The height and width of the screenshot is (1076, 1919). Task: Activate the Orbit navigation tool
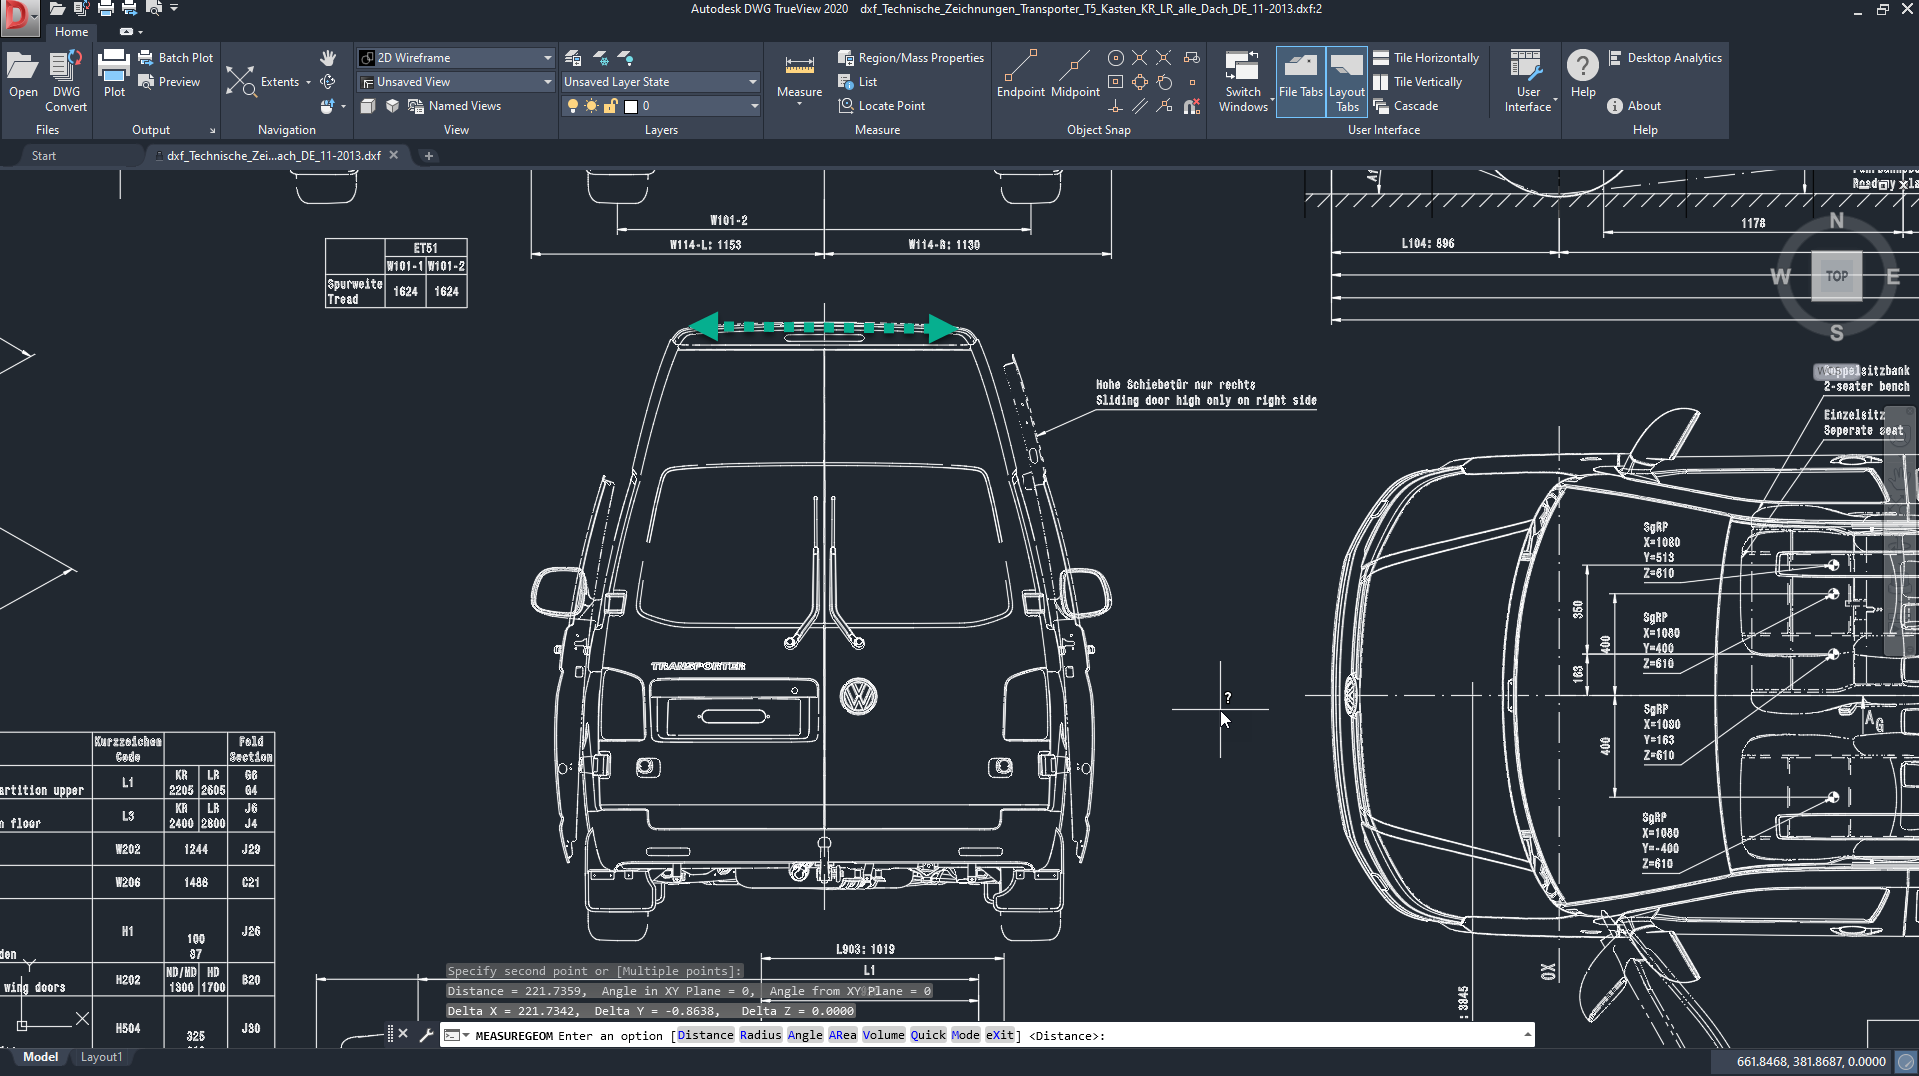328,82
